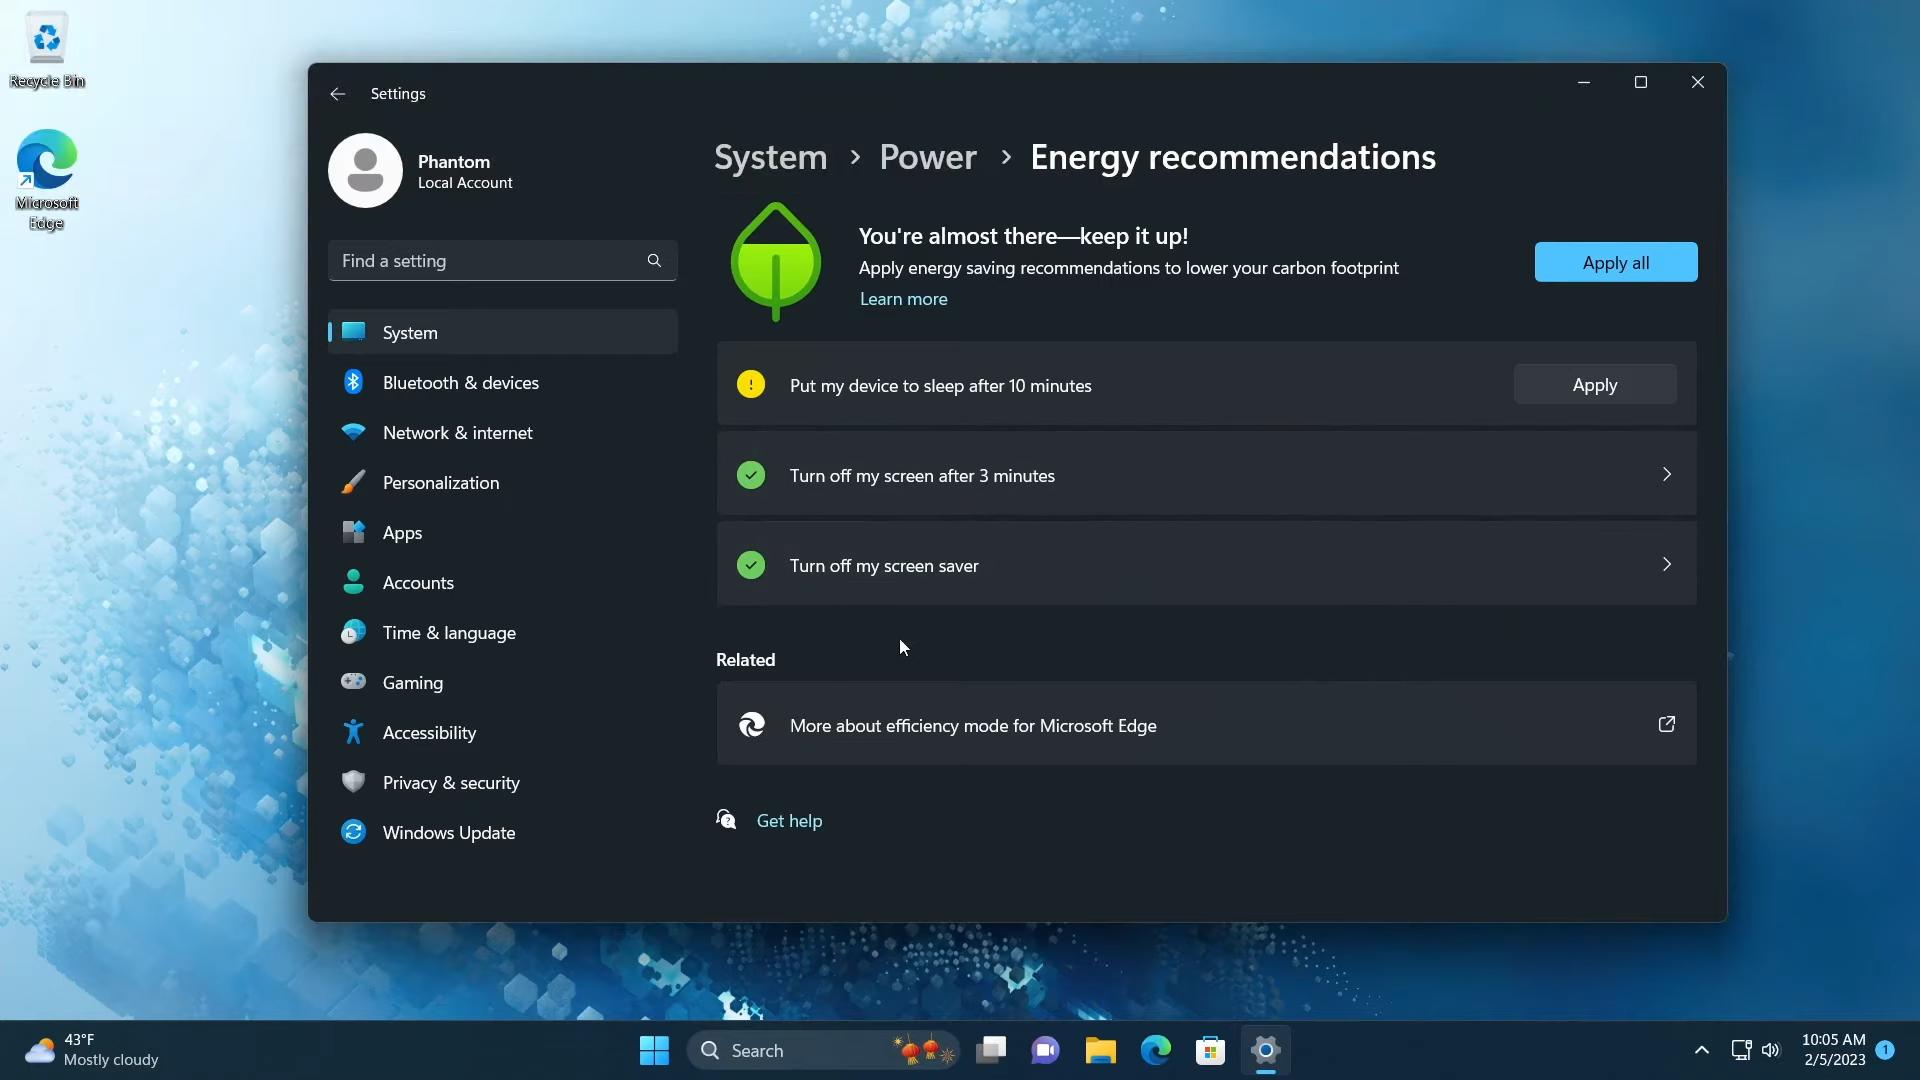Click the Settings search input field
Image resolution: width=1920 pixels, height=1080 pixels.
click(x=501, y=260)
